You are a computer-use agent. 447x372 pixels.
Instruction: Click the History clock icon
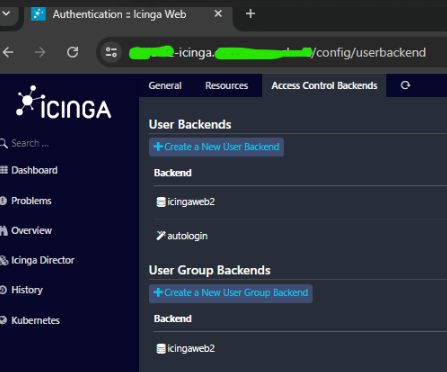[3, 290]
